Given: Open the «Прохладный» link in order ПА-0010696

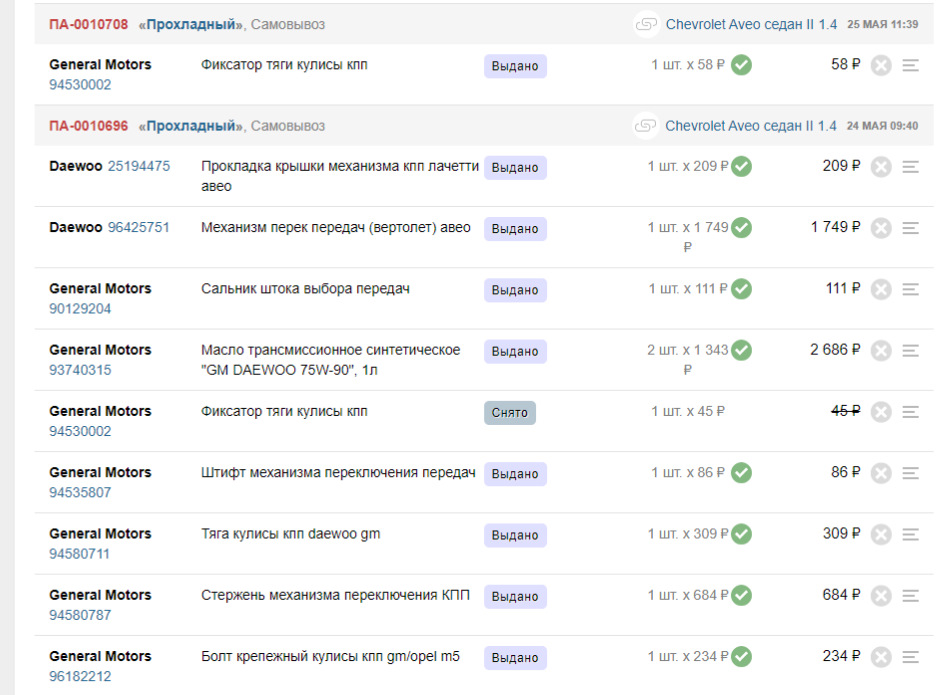Looking at the screenshot, I should [x=191, y=127].
